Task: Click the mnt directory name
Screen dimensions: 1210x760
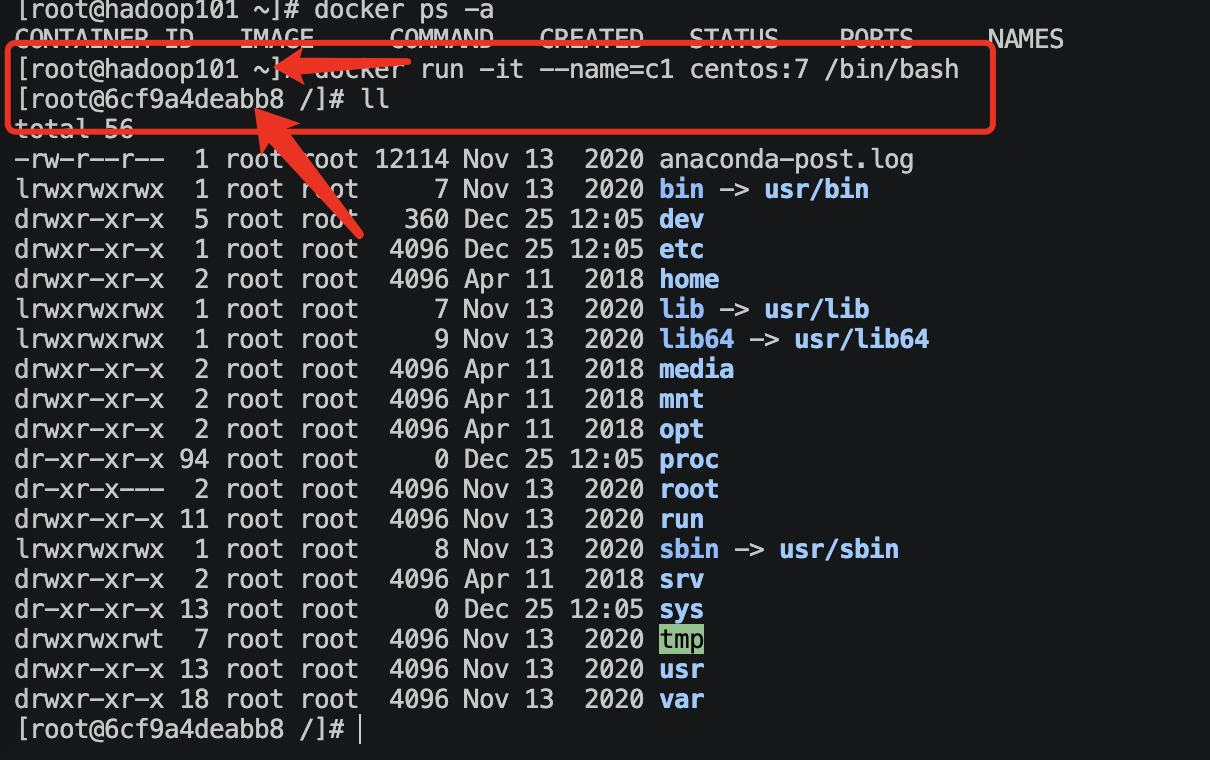Action: coord(681,399)
